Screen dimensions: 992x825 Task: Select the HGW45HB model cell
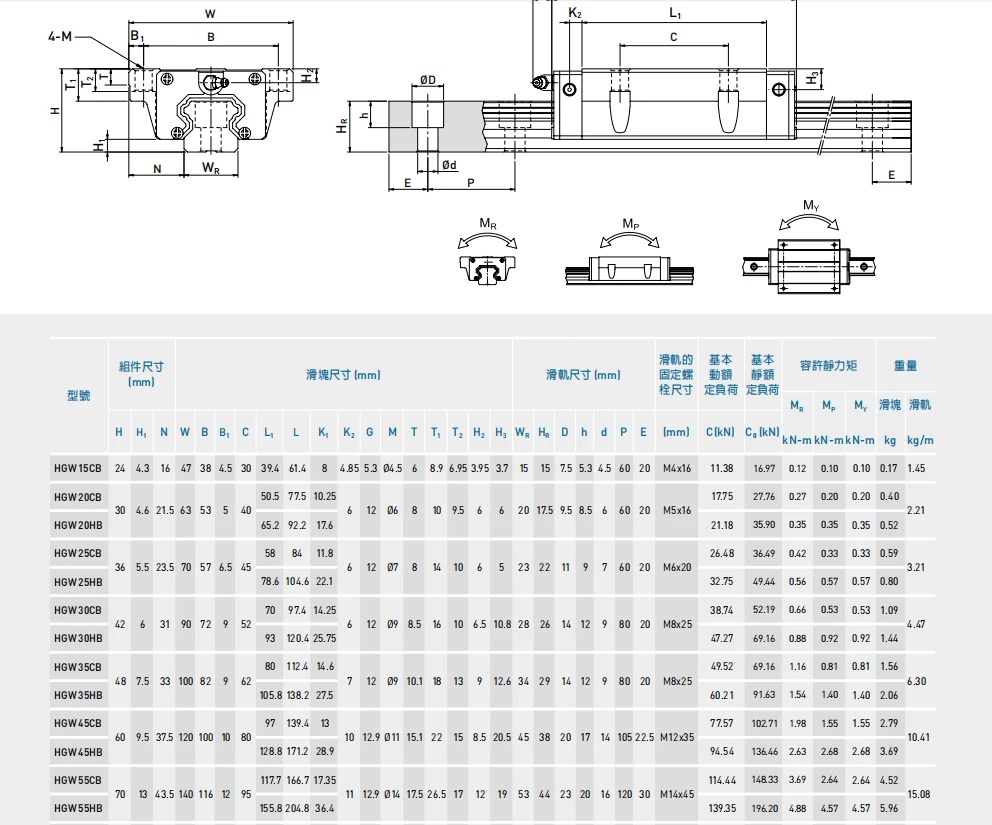(78, 752)
